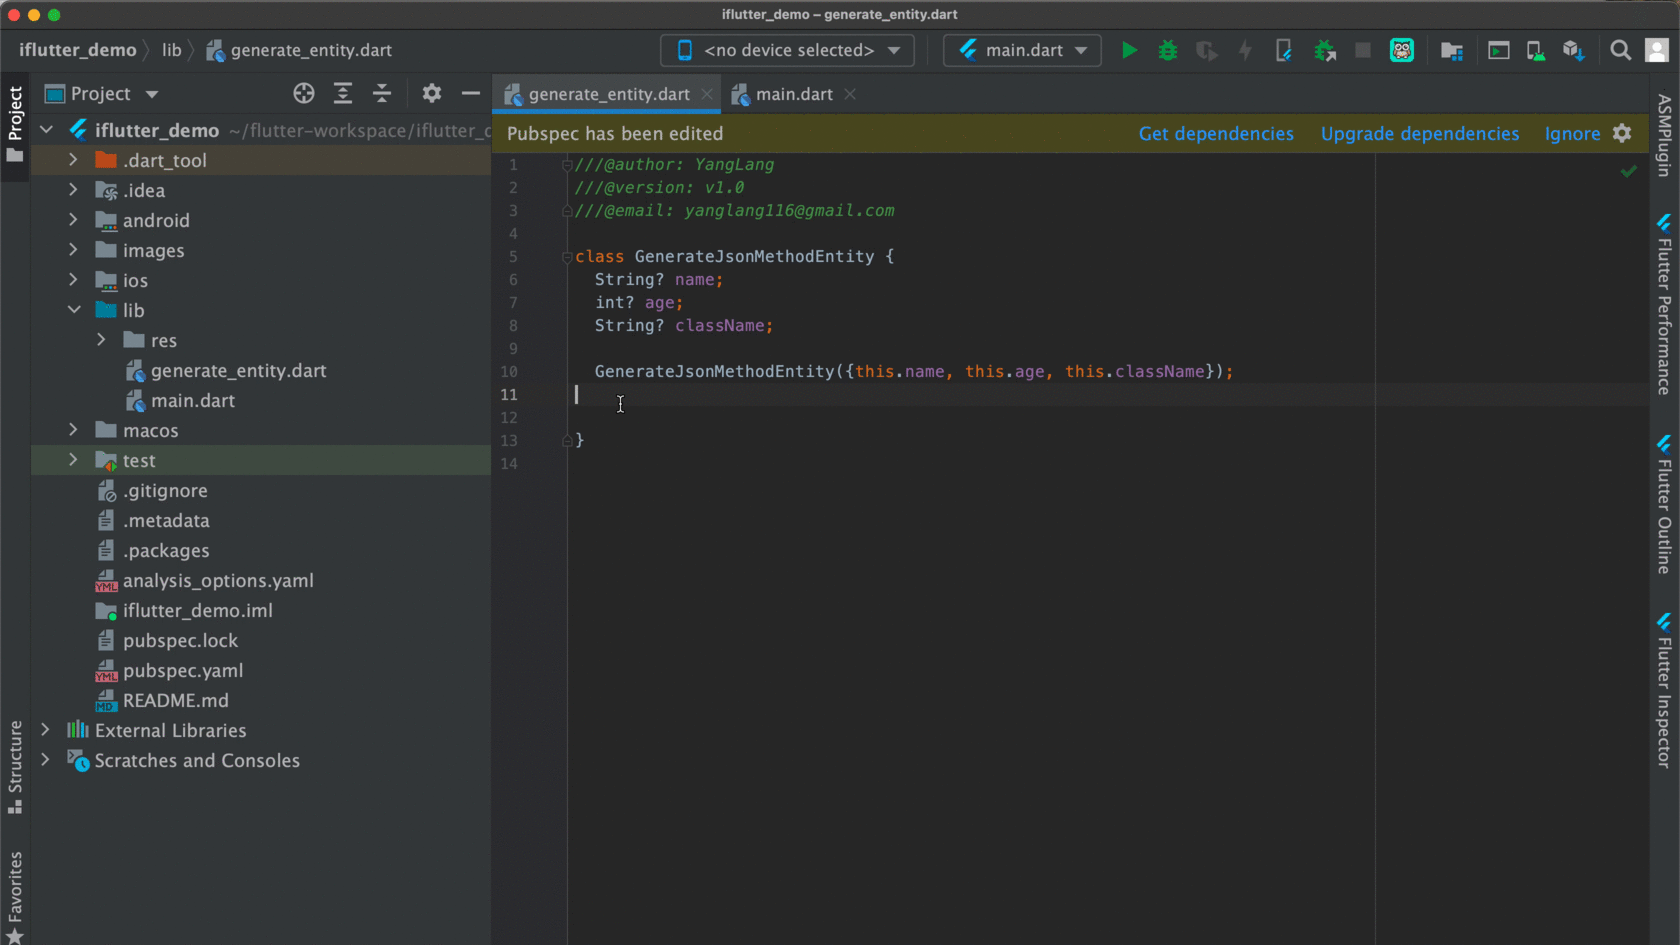Screen dimensions: 1680x945
Task: Click Collapse All icon in Project panel
Action: [382, 93]
